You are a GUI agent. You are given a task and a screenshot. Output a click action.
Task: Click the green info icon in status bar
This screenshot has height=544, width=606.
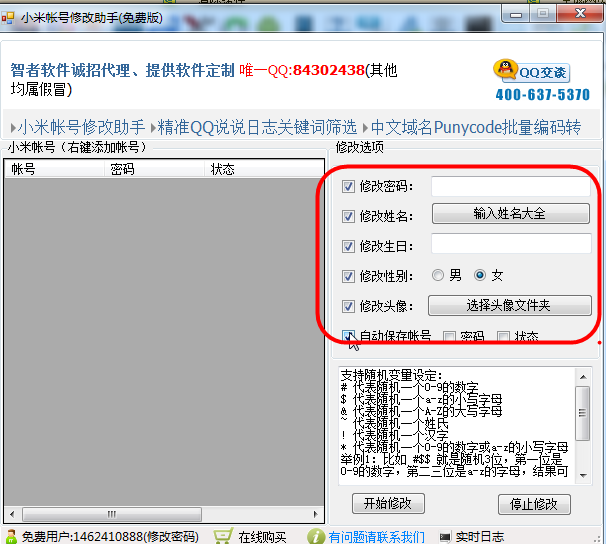316,536
